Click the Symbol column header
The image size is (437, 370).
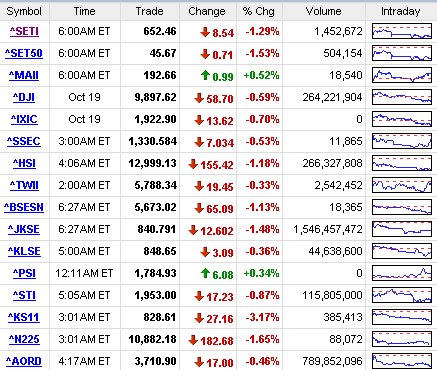tap(24, 11)
